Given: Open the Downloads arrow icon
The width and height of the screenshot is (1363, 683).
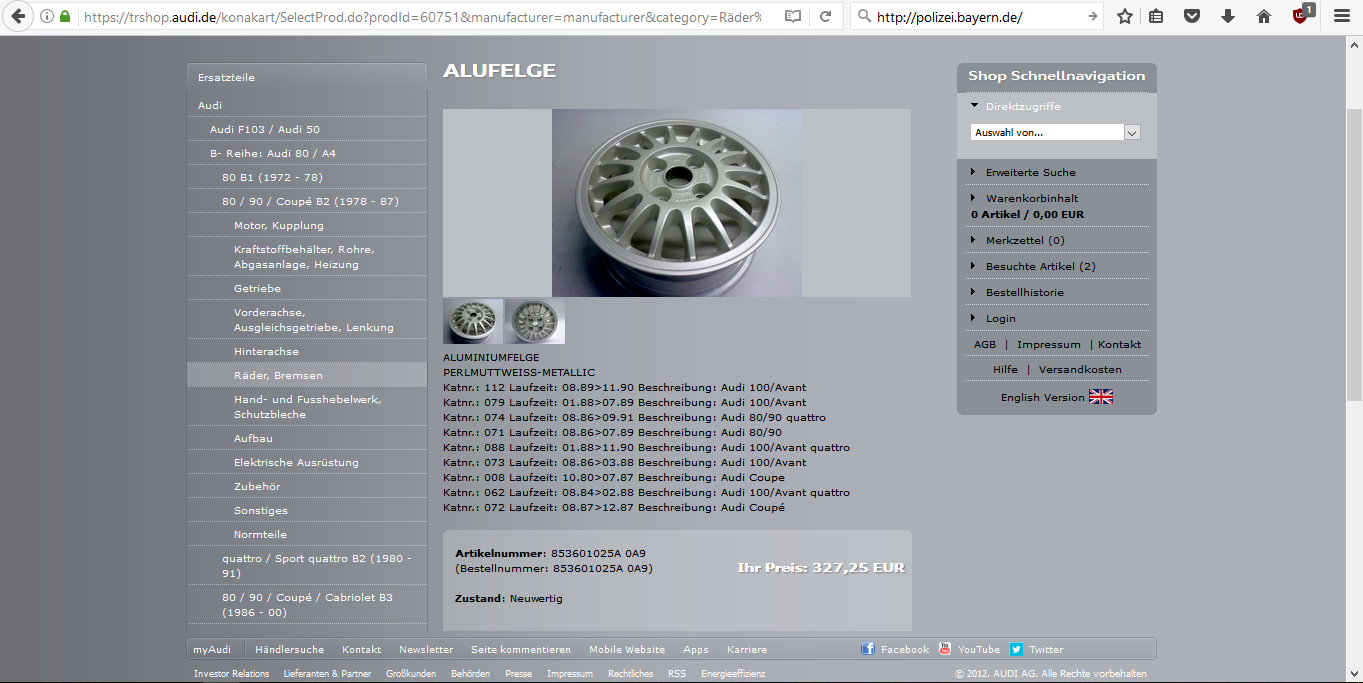Looking at the screenshot, I should click(1228, 17).
